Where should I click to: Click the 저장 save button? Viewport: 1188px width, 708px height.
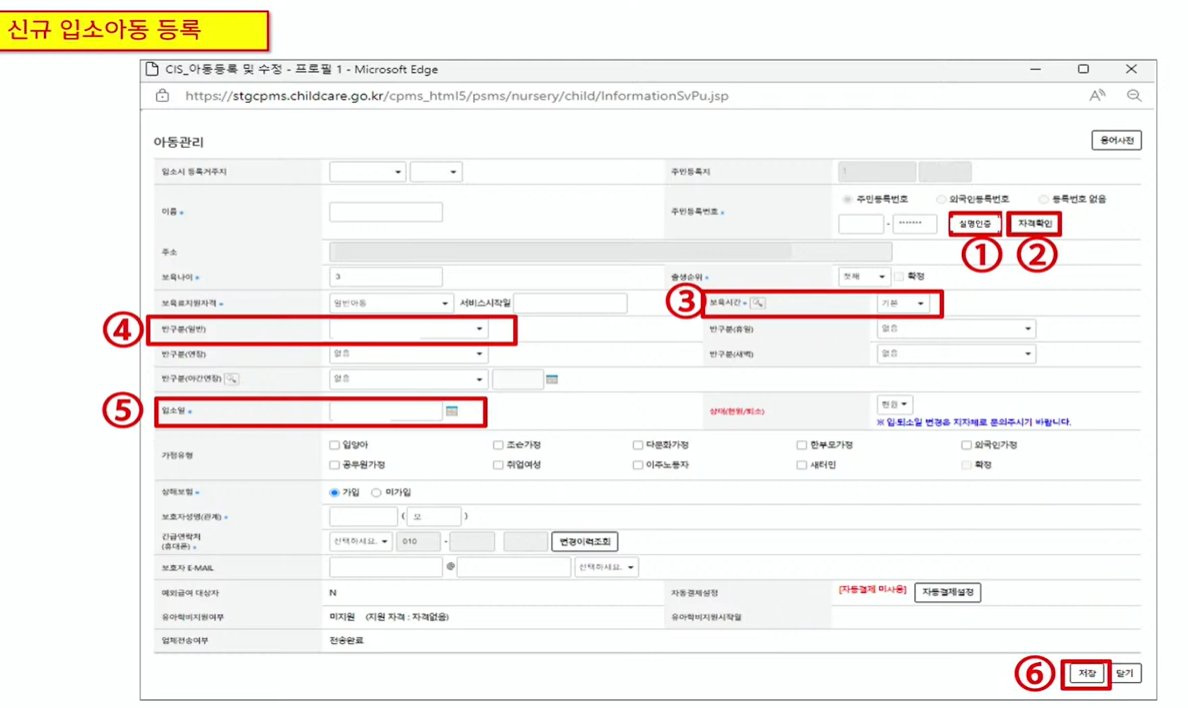pyautogui.click(x=1086, y=673)
